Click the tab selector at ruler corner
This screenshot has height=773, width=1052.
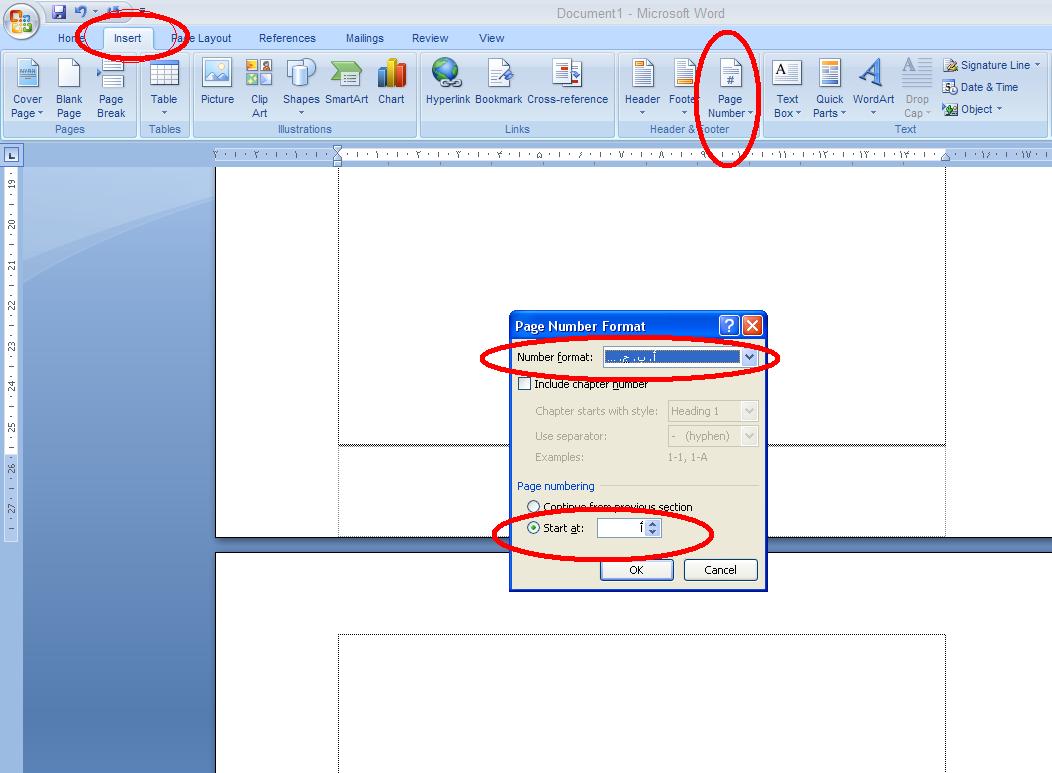pos(11,156)
